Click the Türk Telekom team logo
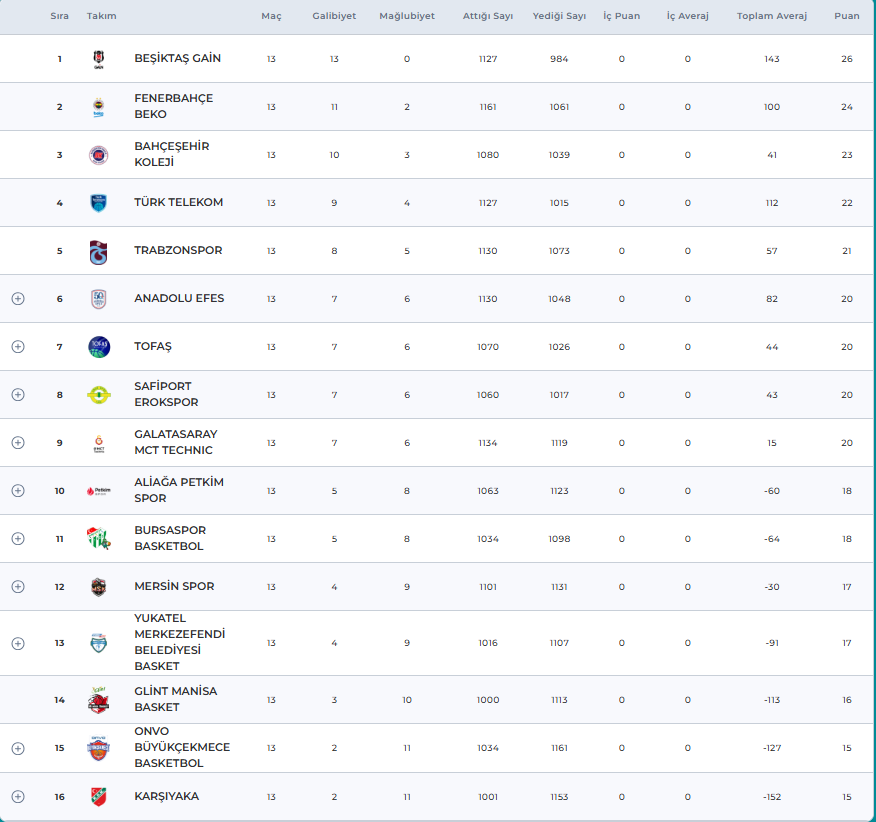This screenshot has width=876, height=822. (x=98, y=203)
